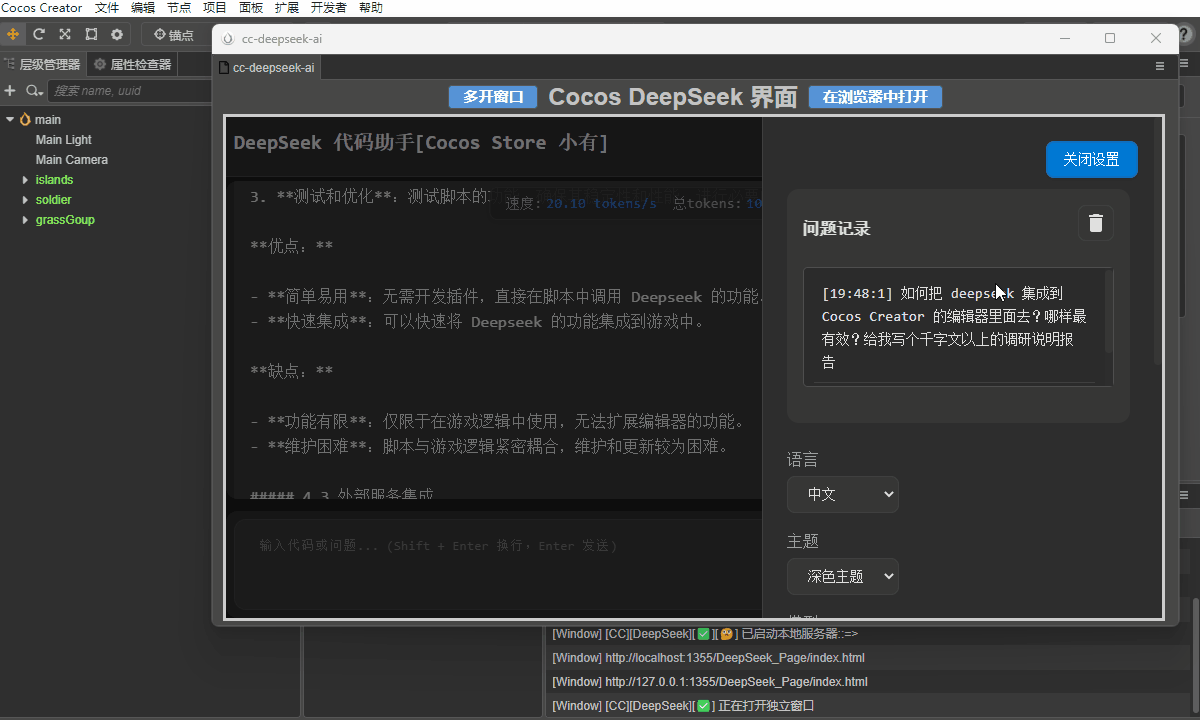Maximize the cc-deepseek-ai window
This screenshot has width=1200, height=720.
point(1110,39)
